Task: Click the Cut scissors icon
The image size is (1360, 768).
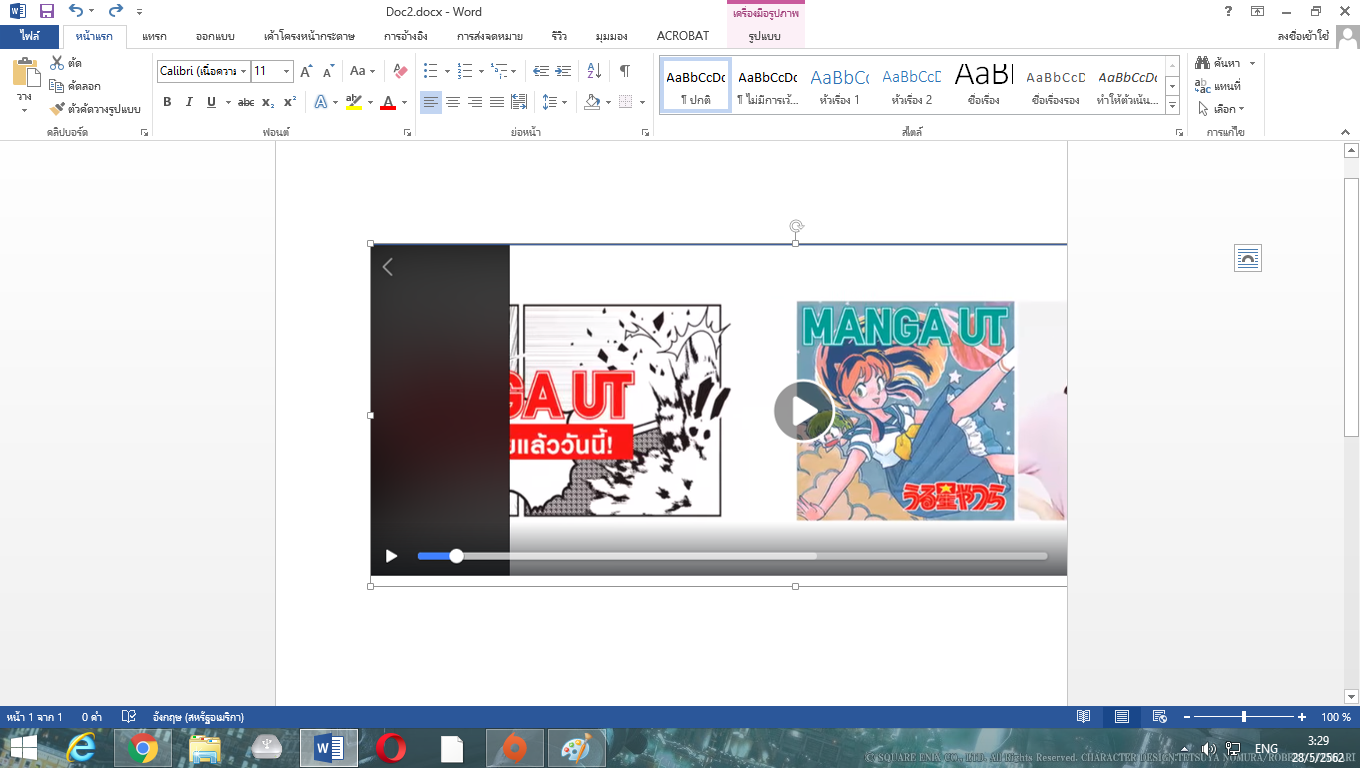Action: [57, 63]
